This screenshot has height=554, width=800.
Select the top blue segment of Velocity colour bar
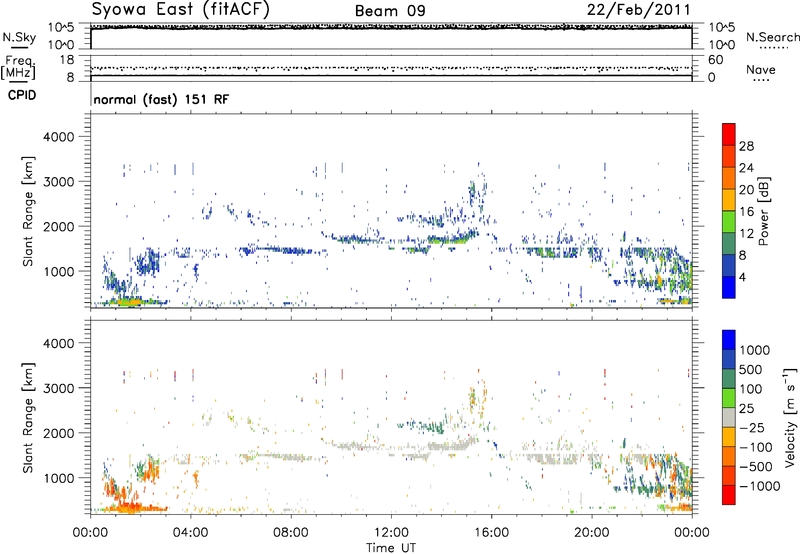tap(729, 340)
